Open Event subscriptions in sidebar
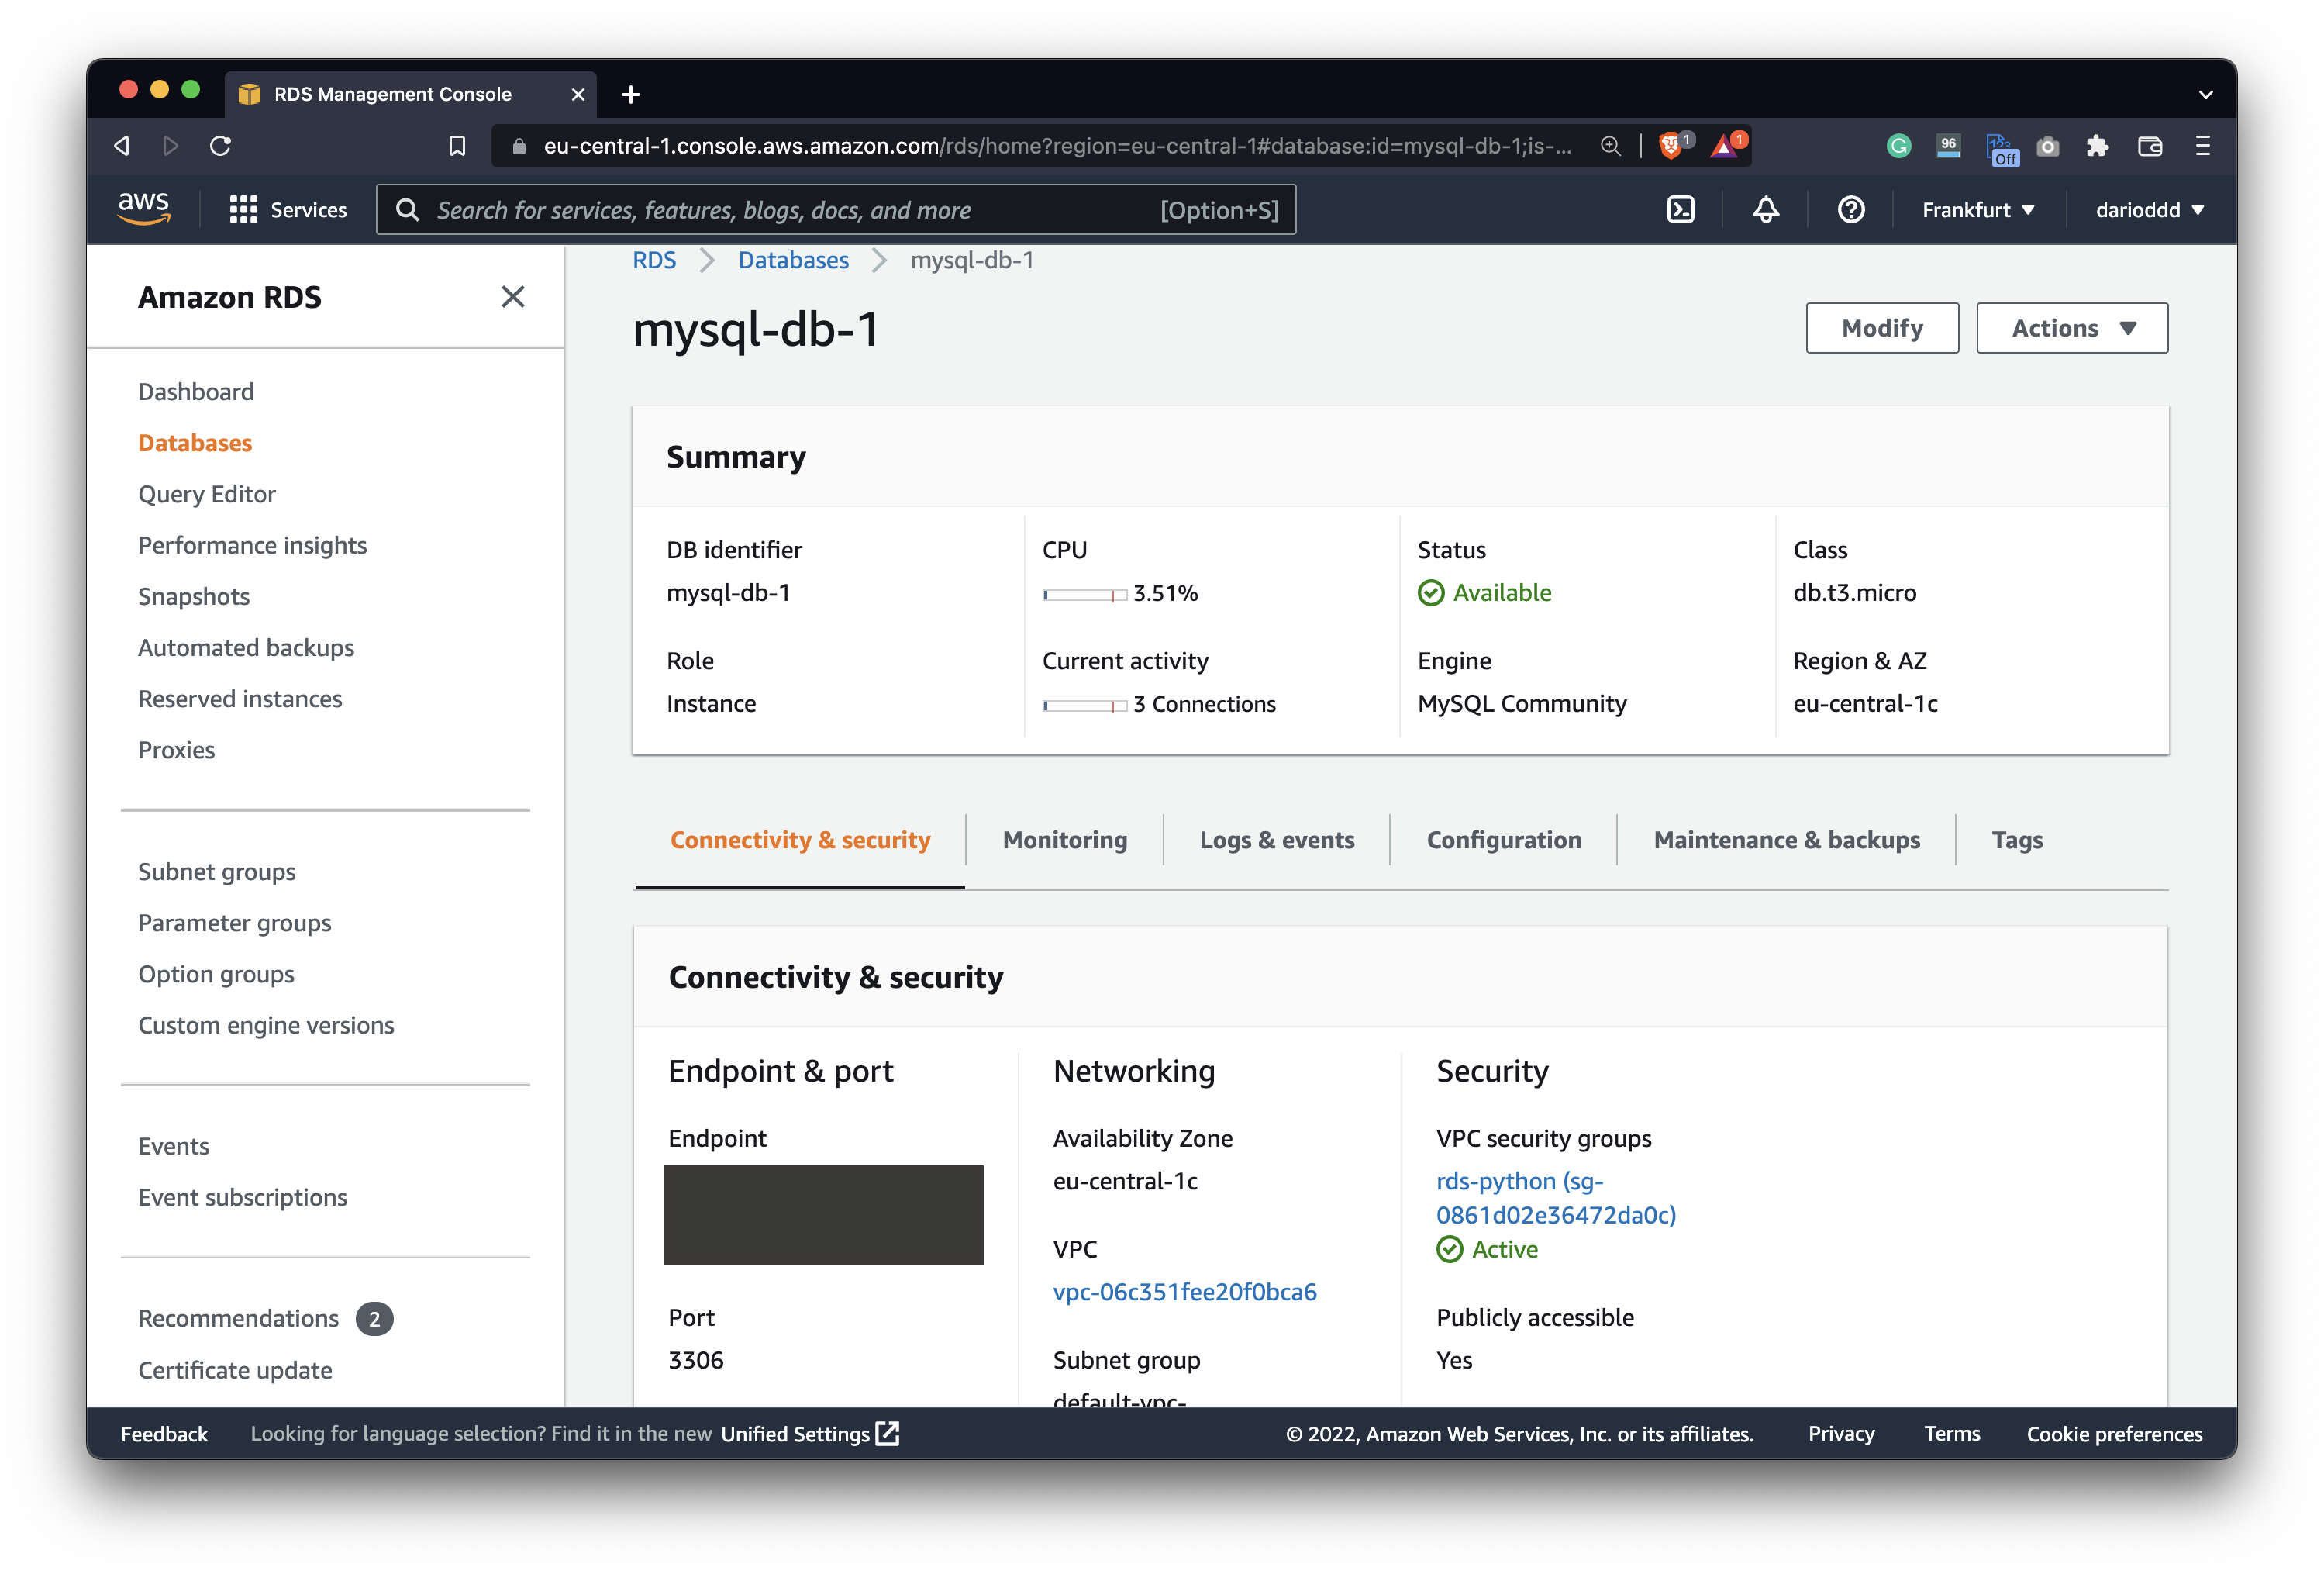2324x1574 pixels. click(x=243, y=1197)
